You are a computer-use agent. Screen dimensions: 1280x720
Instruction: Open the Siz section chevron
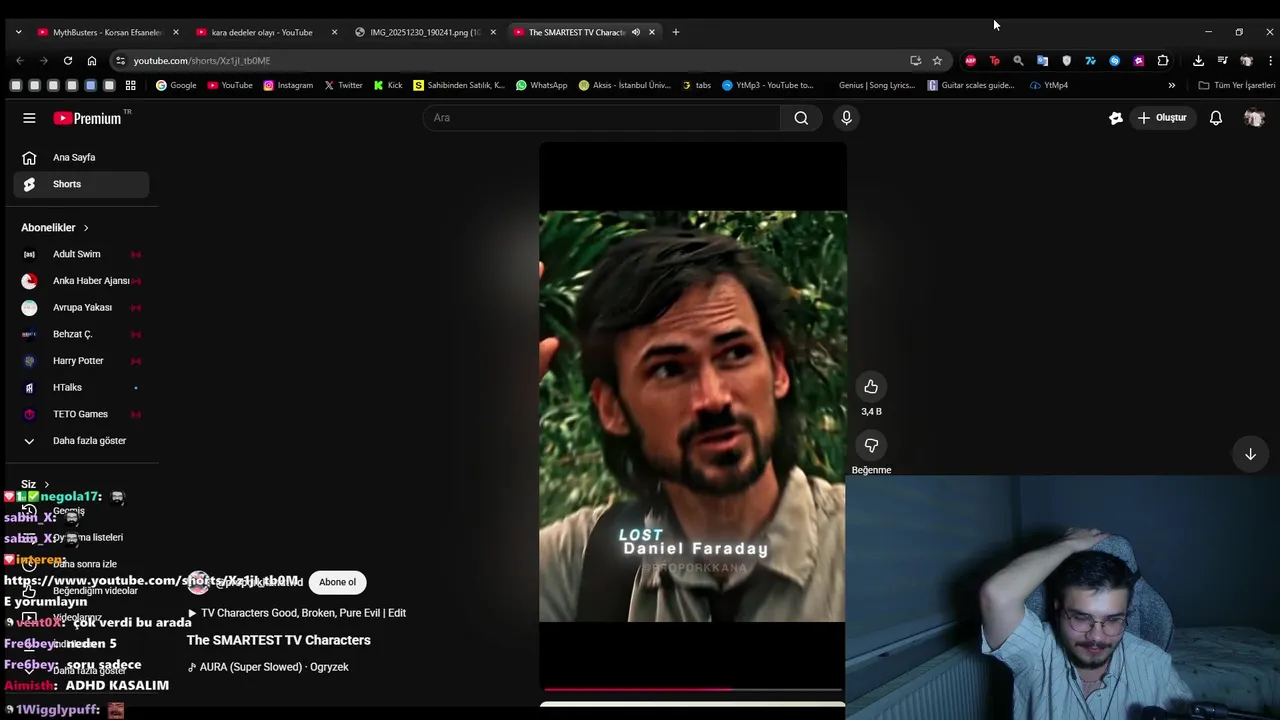46,484
